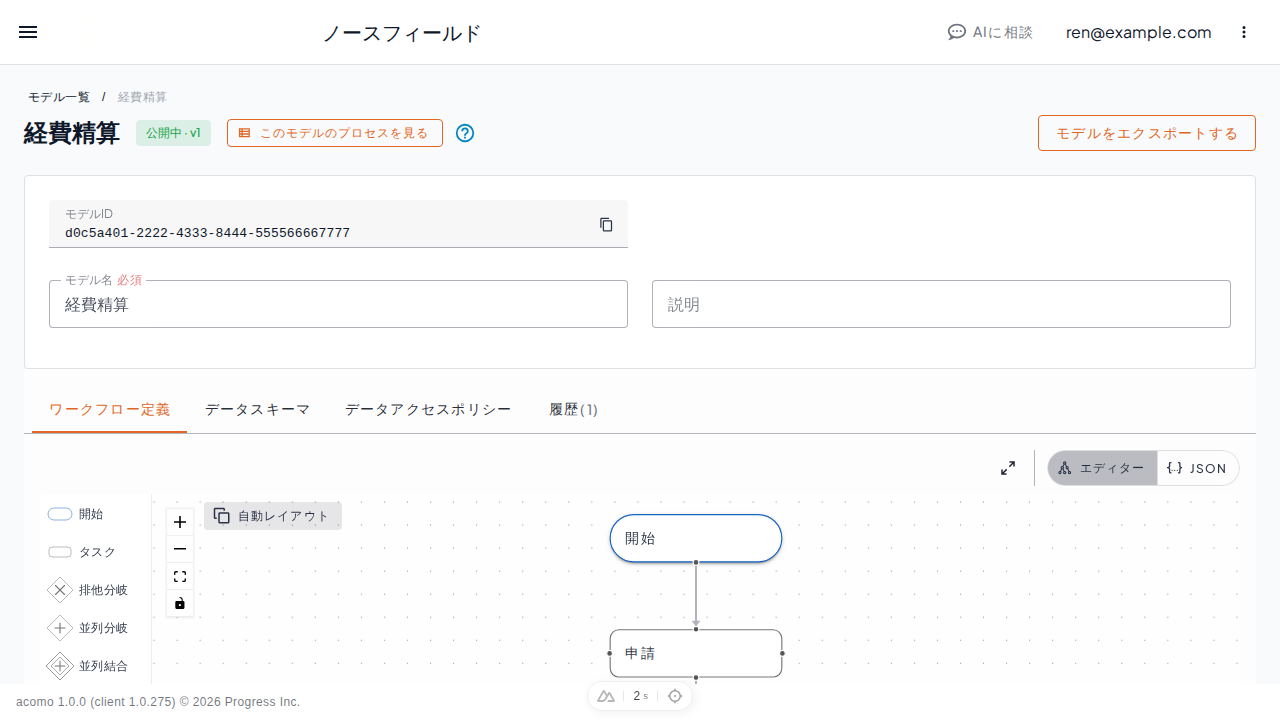Open the データアクセスポリシー tab
The image size is (1280, 720).
click(428, 410)
